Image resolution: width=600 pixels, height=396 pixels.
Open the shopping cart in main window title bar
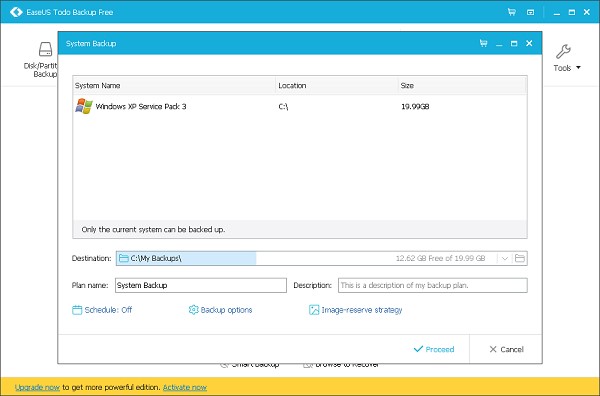512,12
